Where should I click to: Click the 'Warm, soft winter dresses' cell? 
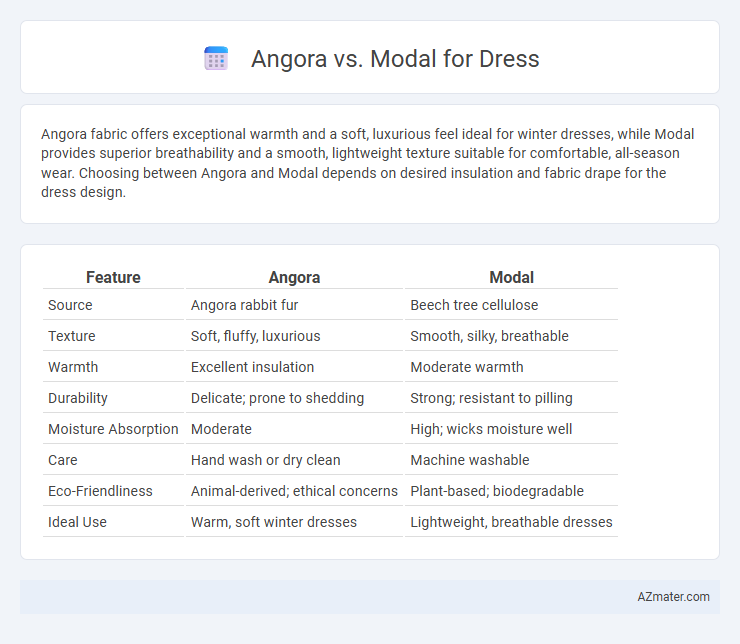(274, 522)
